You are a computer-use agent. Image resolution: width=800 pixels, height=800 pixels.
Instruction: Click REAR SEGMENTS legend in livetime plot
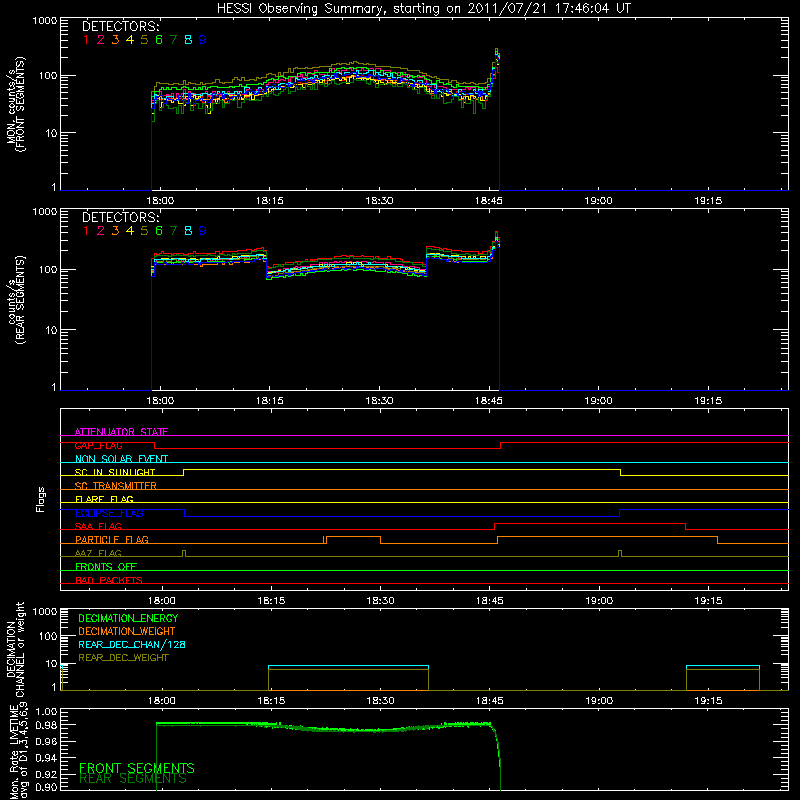coord(133,779)
